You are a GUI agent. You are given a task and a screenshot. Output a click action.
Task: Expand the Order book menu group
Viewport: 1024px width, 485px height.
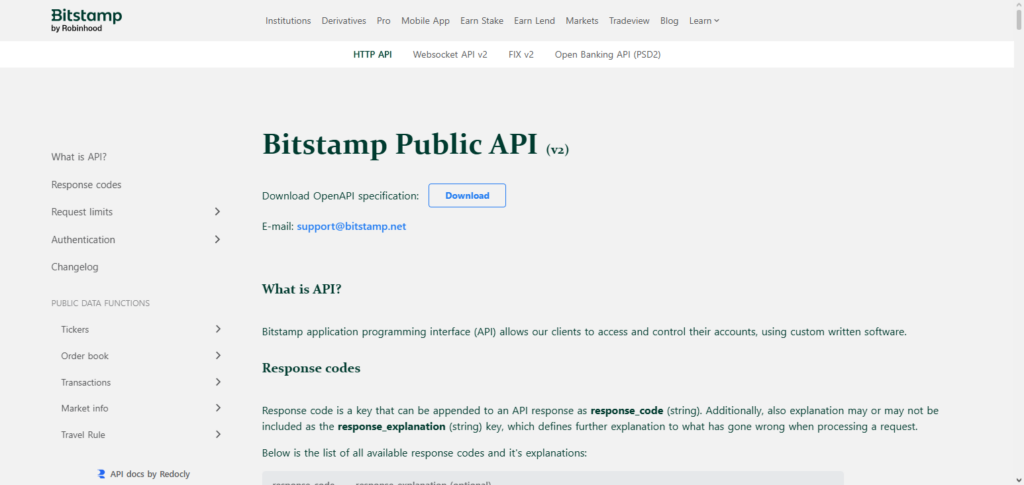click(x=217, y=356)
